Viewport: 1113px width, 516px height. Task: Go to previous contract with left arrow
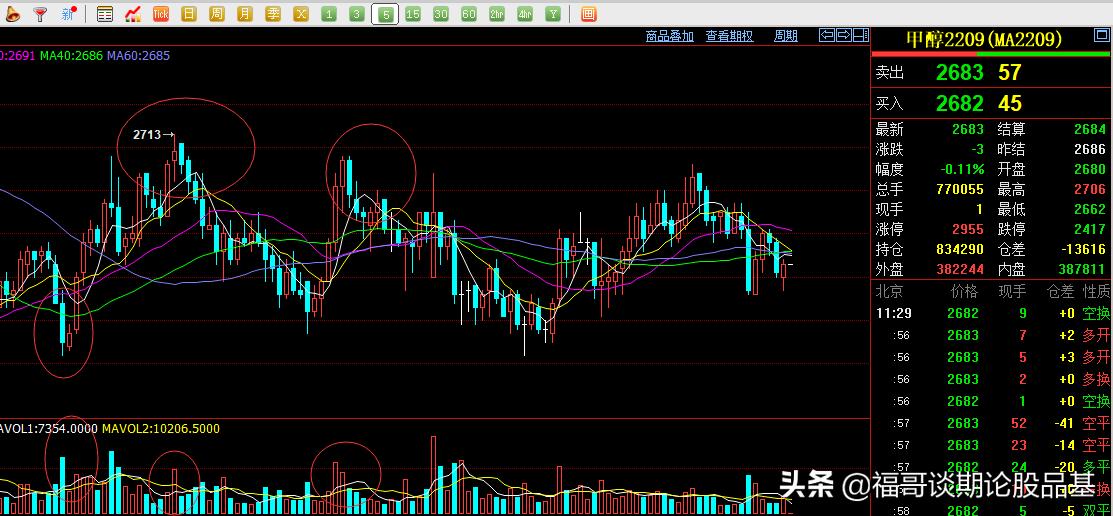click(827, 36)
